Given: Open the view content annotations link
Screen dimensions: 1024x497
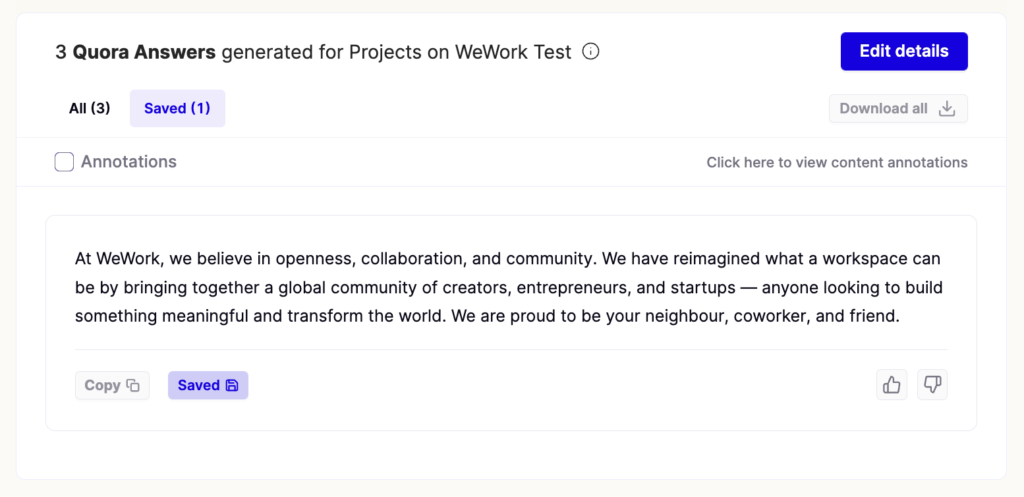Looking at the screenshot, I should 836,162.
